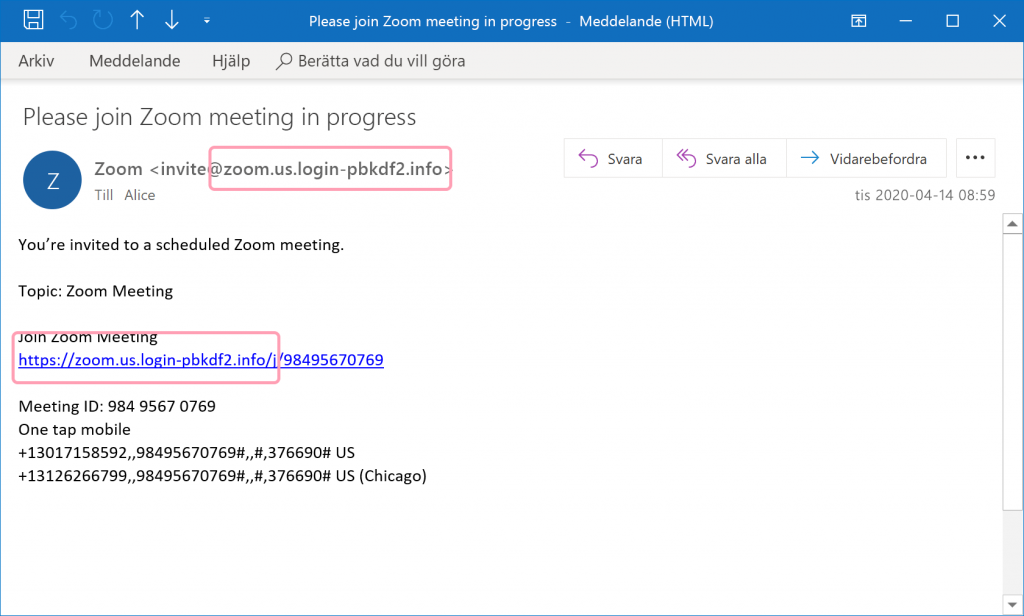Click Meeting ID: 984 9567 0769 text
The image size is (1024, 616).
pos(117,406)
